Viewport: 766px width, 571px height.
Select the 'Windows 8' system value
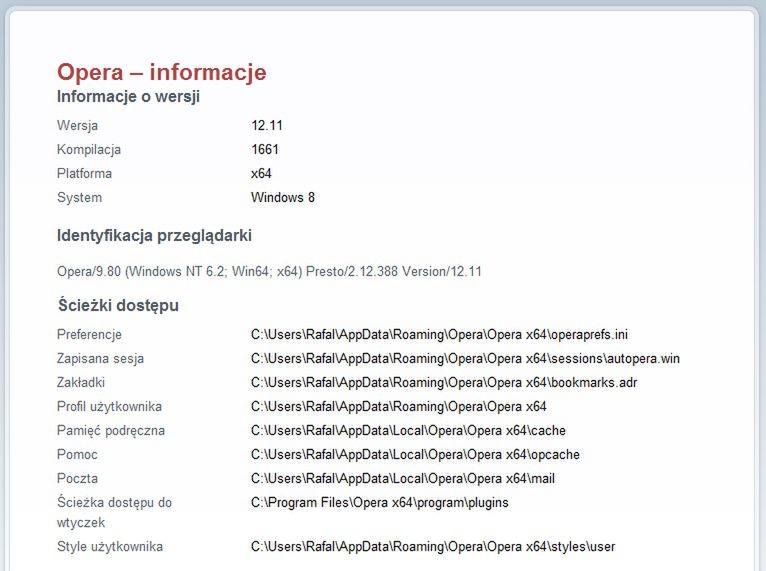coord(283,197)
